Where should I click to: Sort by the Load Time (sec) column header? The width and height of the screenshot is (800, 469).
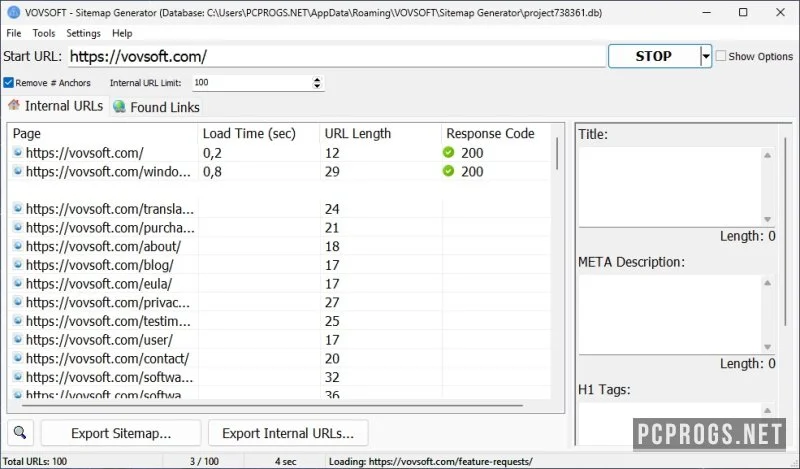coord(259,134)
